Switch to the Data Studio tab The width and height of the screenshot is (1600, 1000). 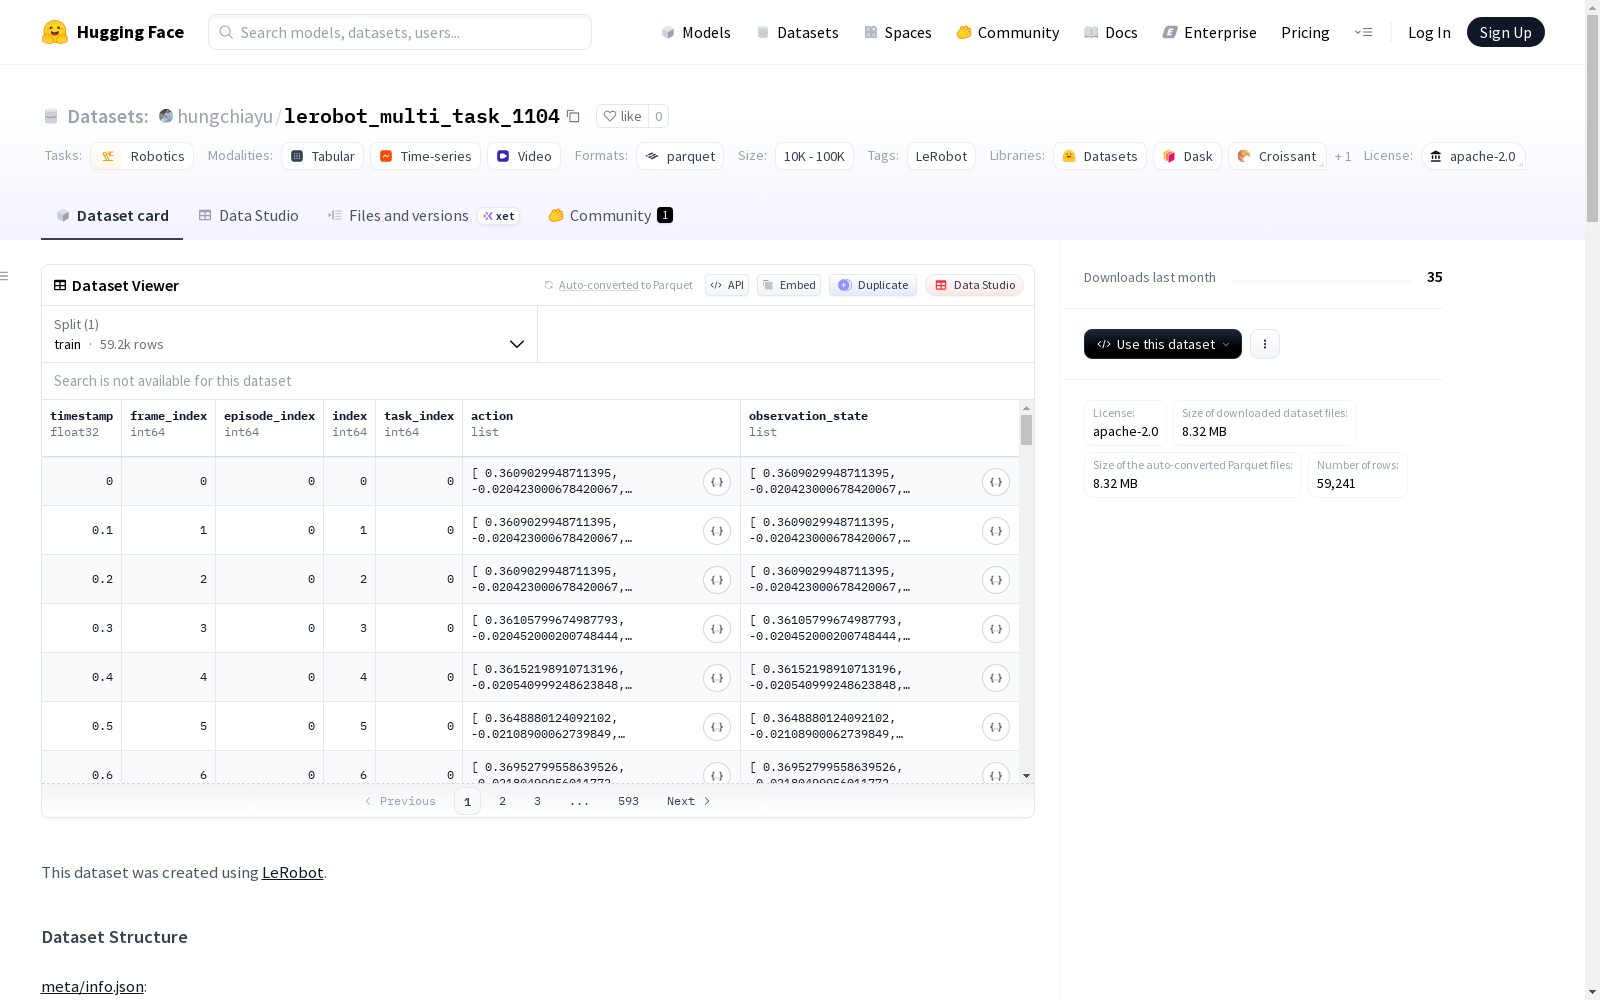248,215
